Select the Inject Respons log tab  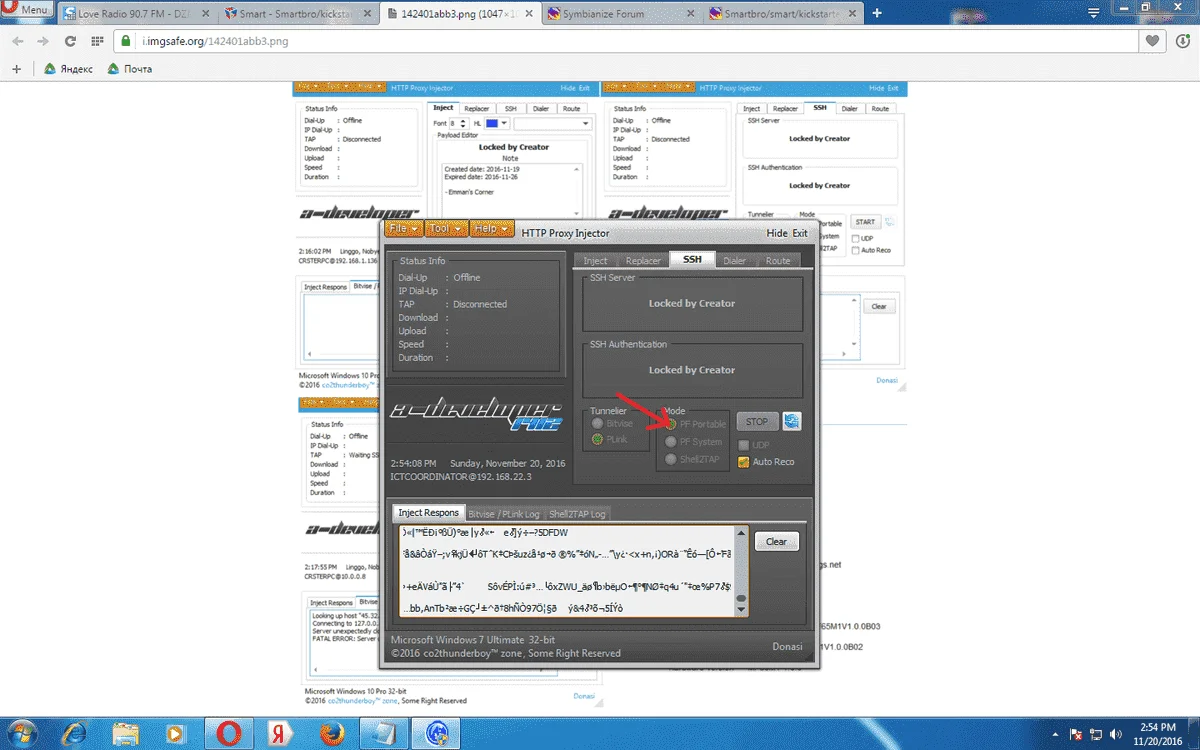[x=428, y=512]
